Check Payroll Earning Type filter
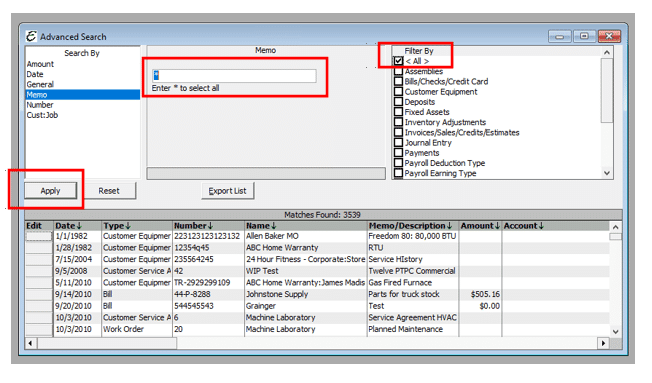 tap(398, 173)
